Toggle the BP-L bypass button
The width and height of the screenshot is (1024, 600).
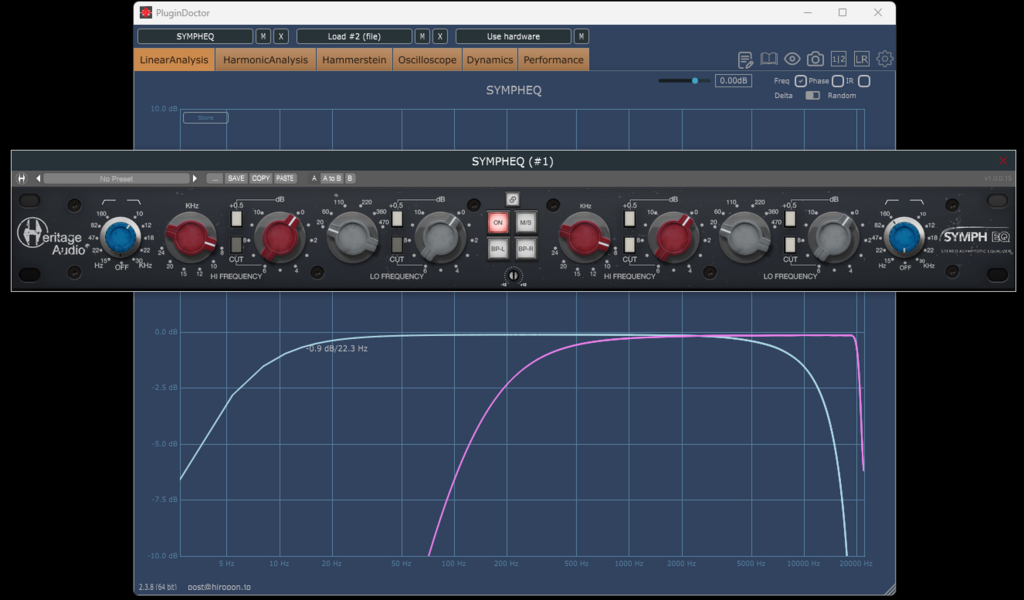pos(498,249)
